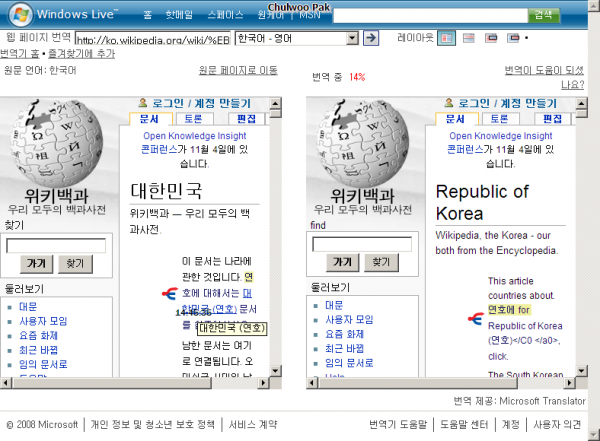Click the Wikipedia search field in original pane
This screenshot has width=600, height=441.
56,246
